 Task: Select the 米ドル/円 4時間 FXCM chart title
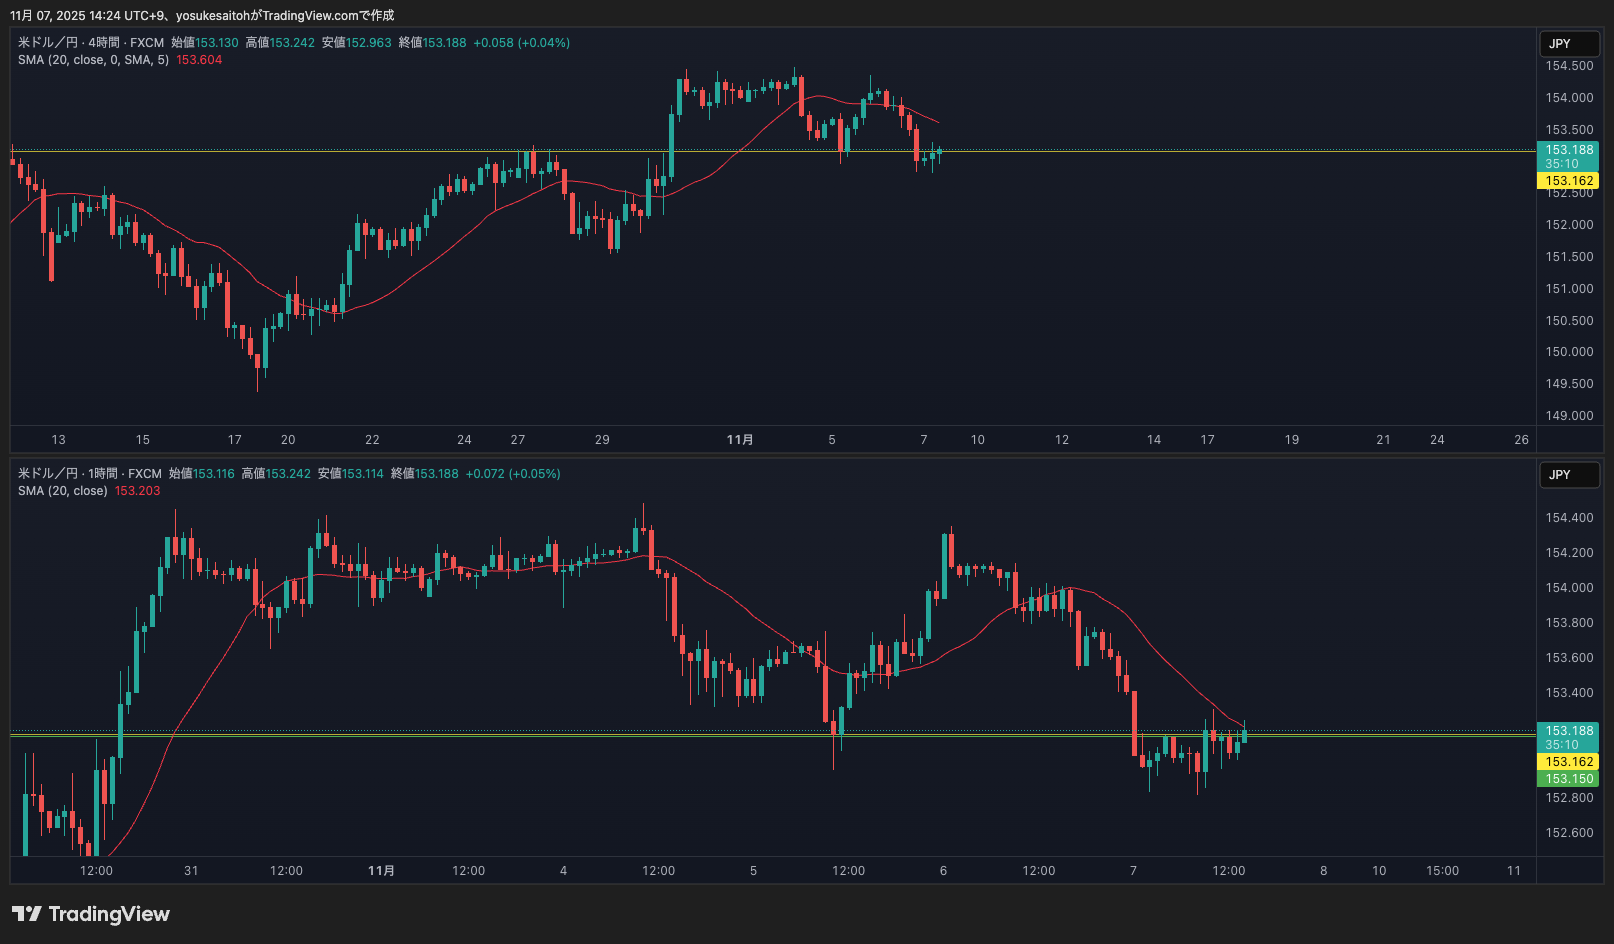click(x=90, y=43)
